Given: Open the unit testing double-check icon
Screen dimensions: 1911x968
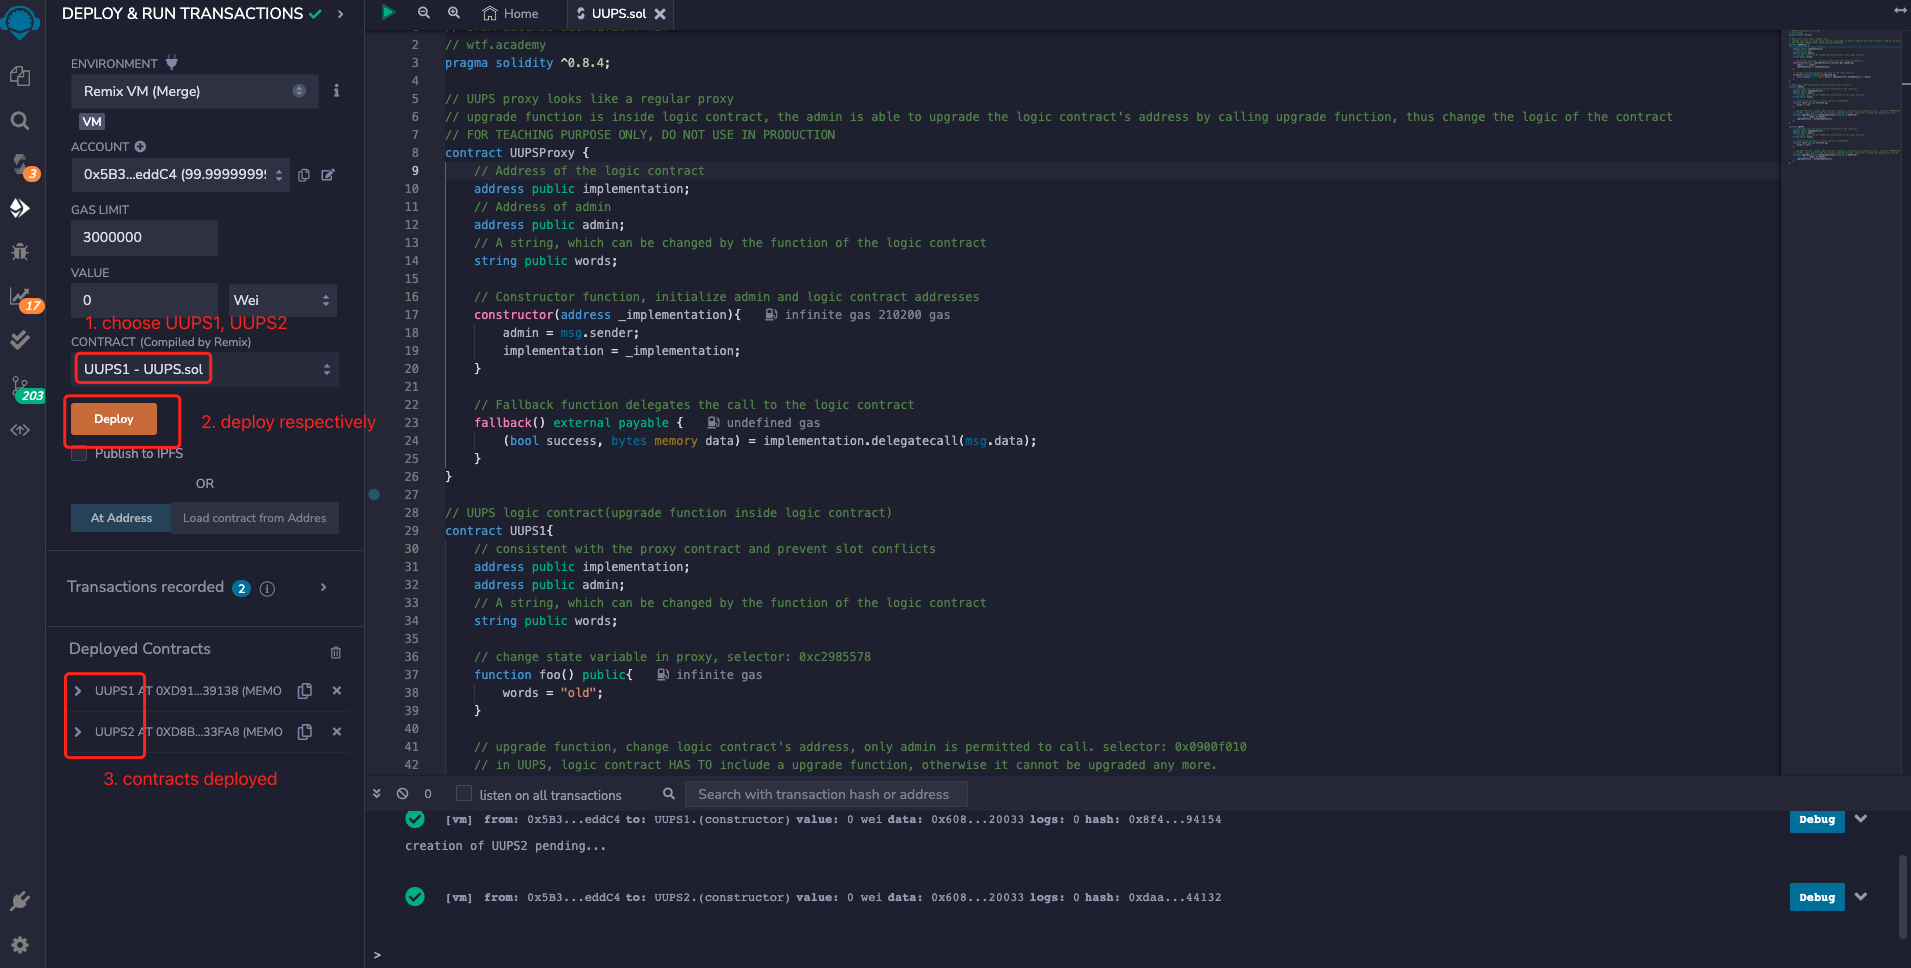Looking at the screenshot, I should coord(20,340).
